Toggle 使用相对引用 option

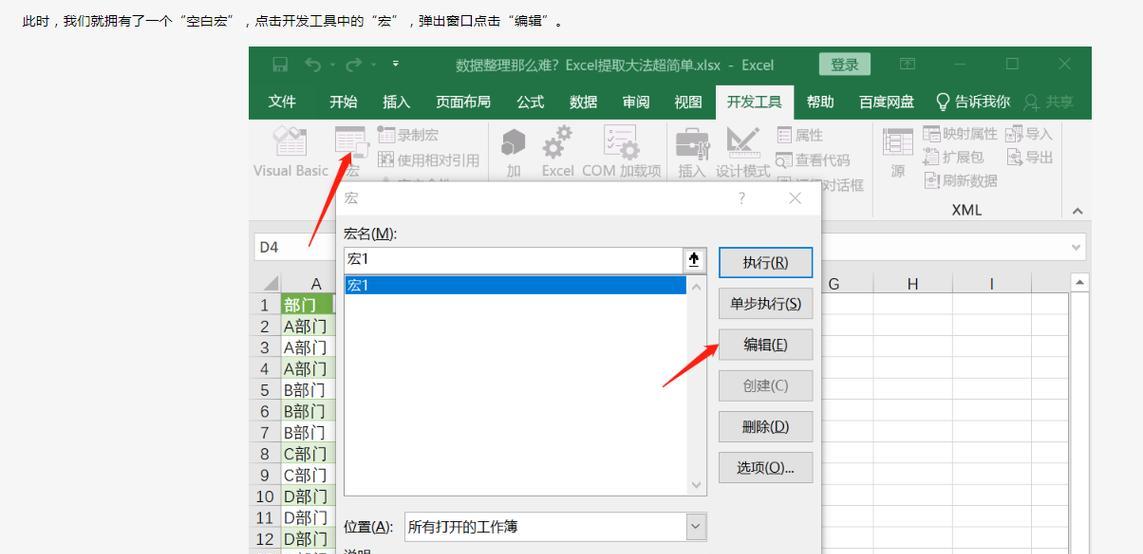[x=428, y=160]
